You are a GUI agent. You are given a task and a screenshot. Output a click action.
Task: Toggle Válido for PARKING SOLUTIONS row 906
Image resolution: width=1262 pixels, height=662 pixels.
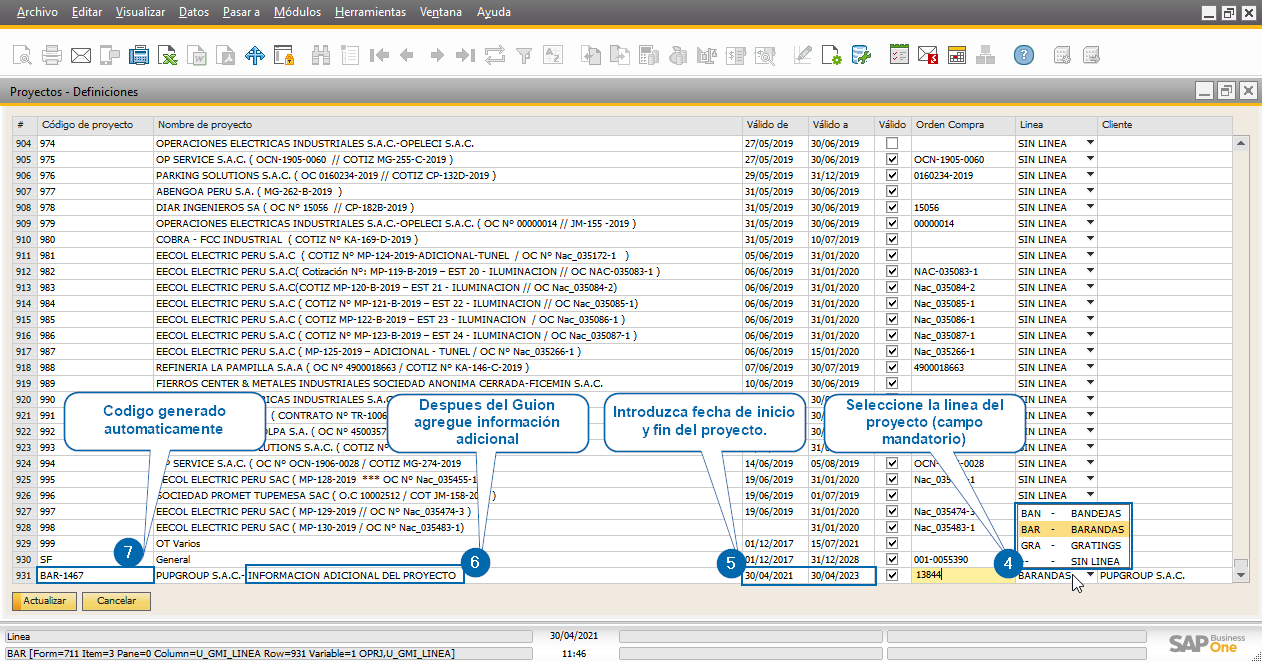892,175
